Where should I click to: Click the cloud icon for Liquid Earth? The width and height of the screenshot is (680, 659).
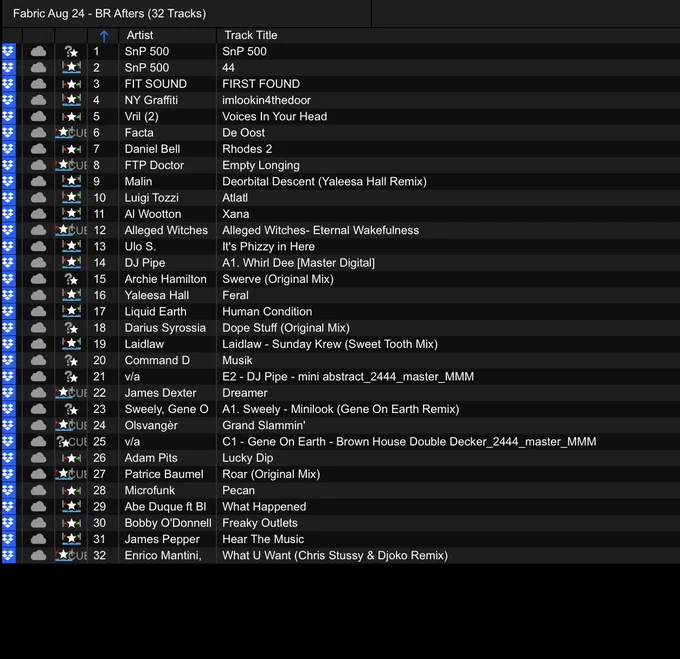click(39, 312)
